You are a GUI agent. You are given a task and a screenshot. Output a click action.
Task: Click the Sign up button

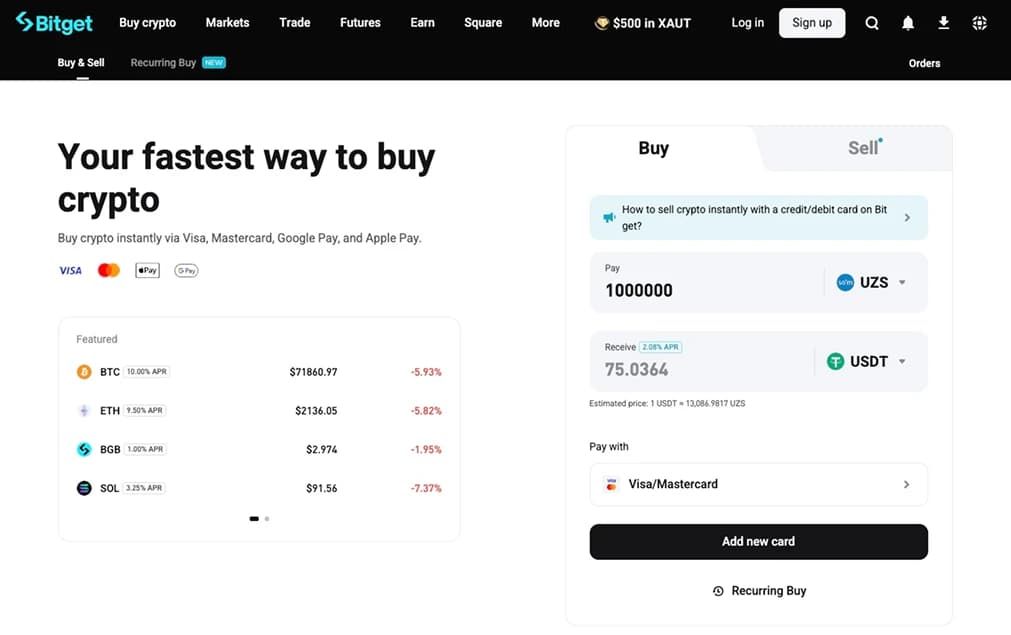pos(812,23)
